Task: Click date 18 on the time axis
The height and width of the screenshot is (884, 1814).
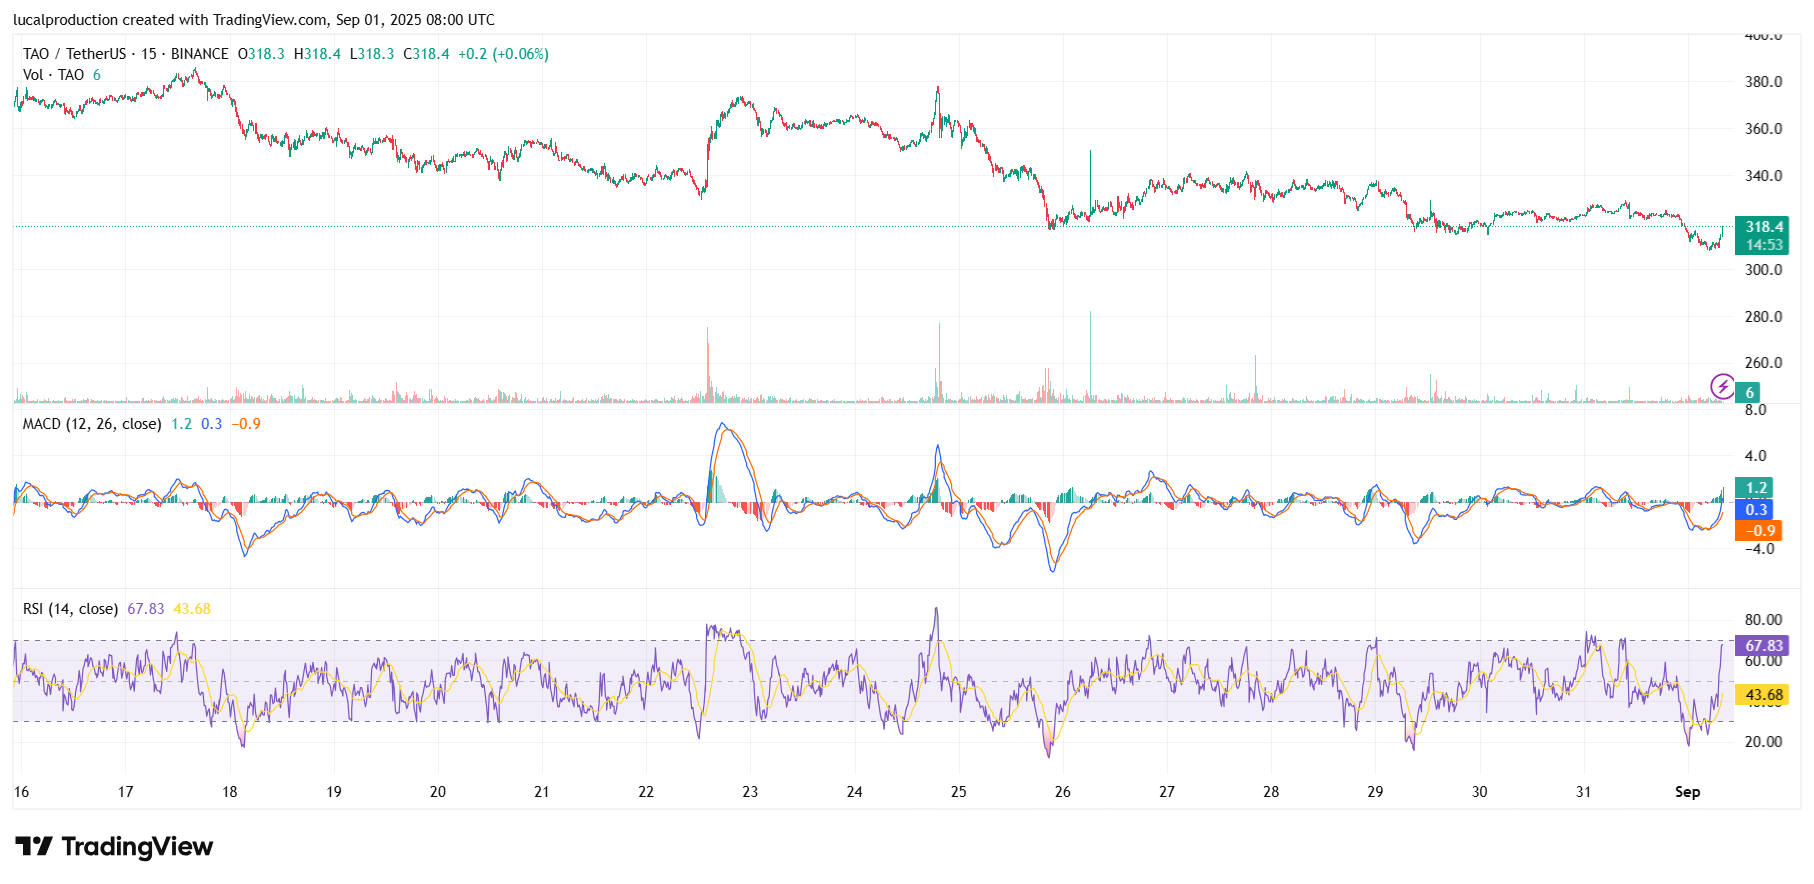Action: coord(229,792)
